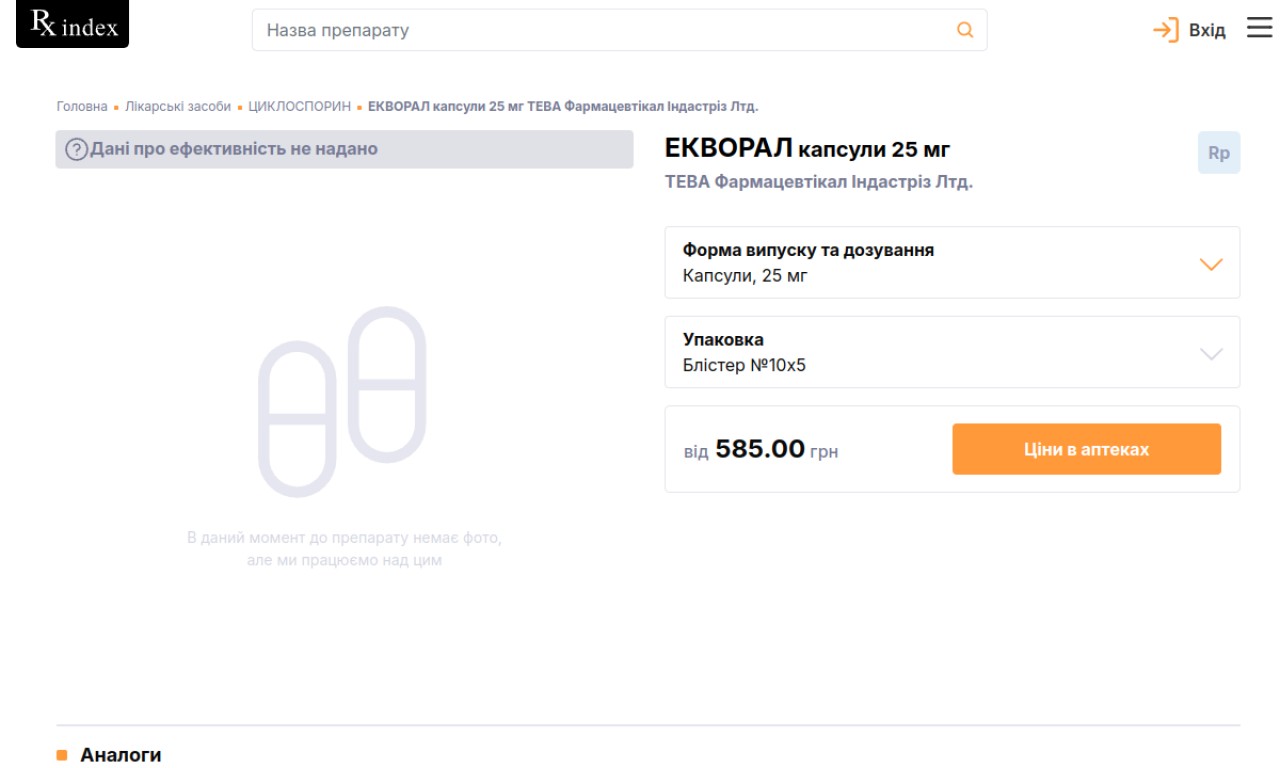
Task: Click the ЕКВОРАЛ капсули 25 мг breadcrumb
Action: [x=563, y=107]
